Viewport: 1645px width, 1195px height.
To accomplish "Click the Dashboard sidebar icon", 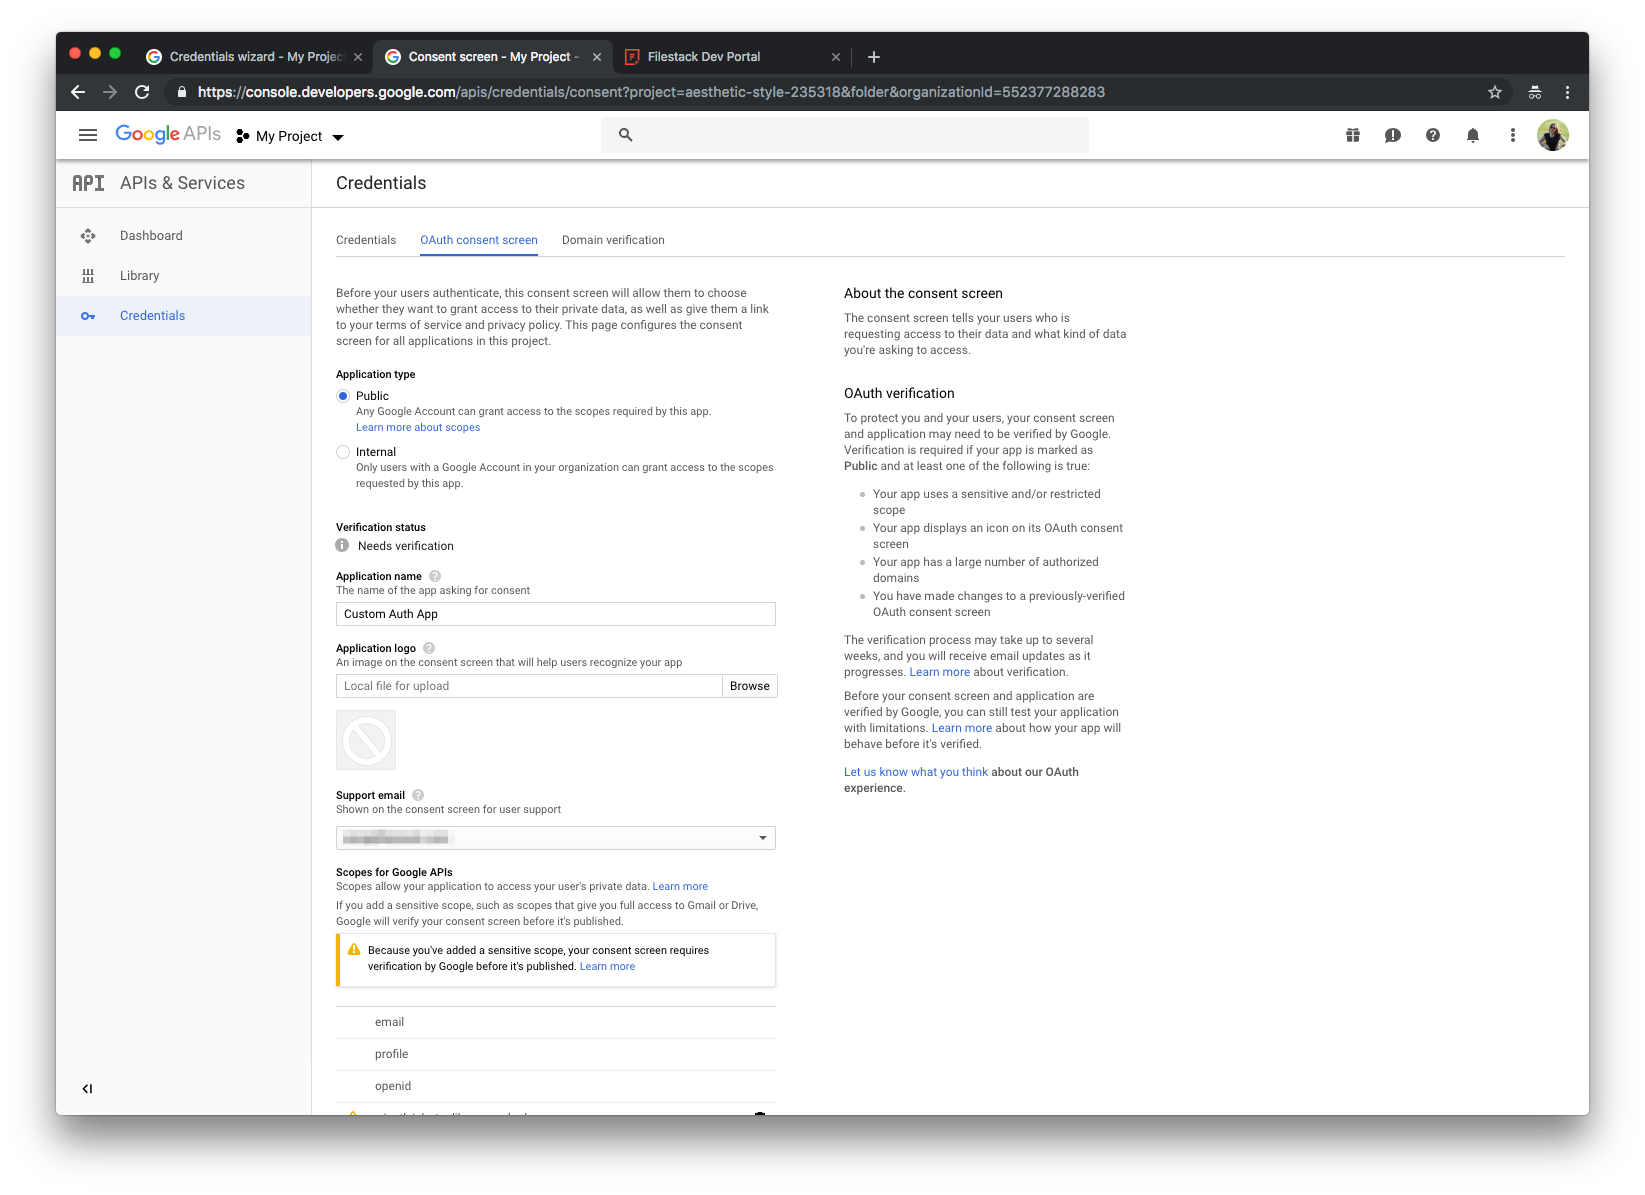I will point(88,236).
